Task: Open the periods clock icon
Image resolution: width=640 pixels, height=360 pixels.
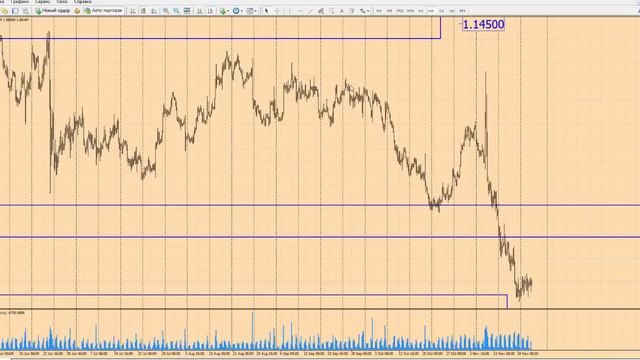Action: 236,11
